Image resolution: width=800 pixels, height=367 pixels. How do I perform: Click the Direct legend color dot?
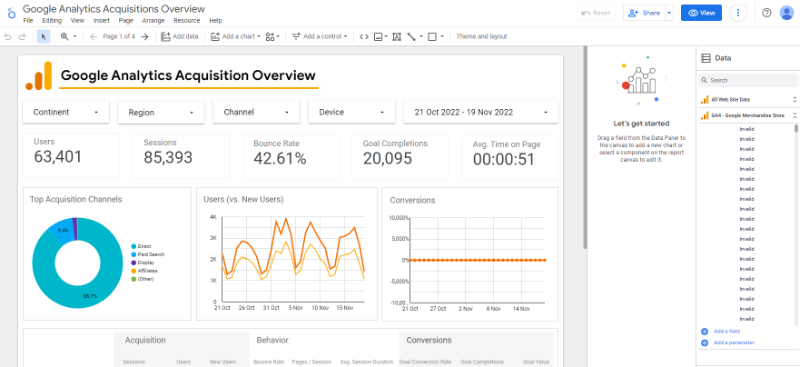(134, 247)
